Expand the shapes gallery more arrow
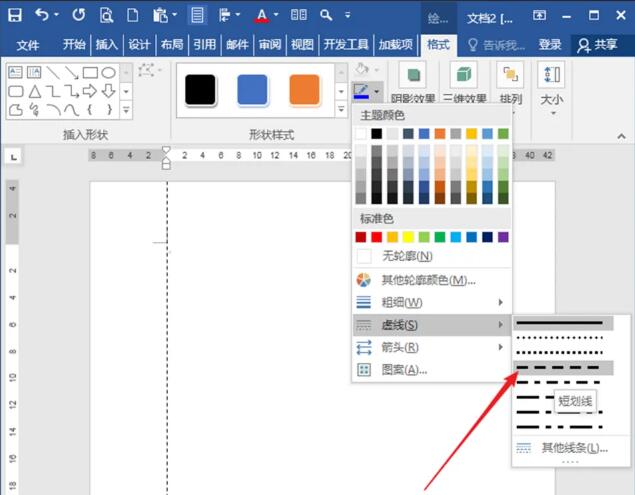The width and height of the screenshot is (635, 495). [126, 110]
